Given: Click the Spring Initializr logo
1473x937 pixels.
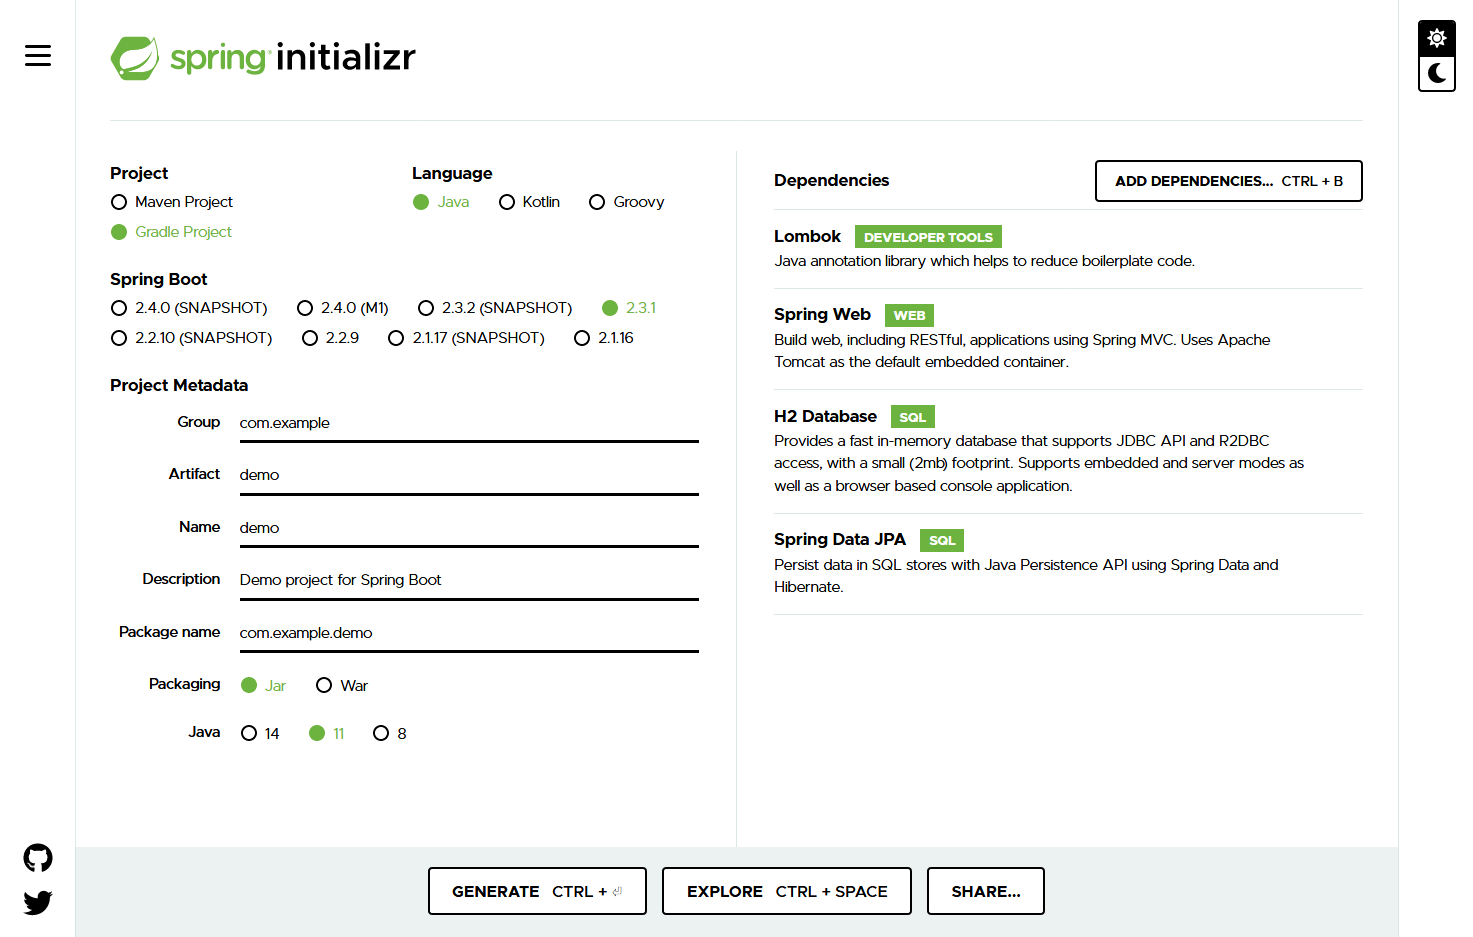Looking at the screenshot, I should (x=263, y=58).
